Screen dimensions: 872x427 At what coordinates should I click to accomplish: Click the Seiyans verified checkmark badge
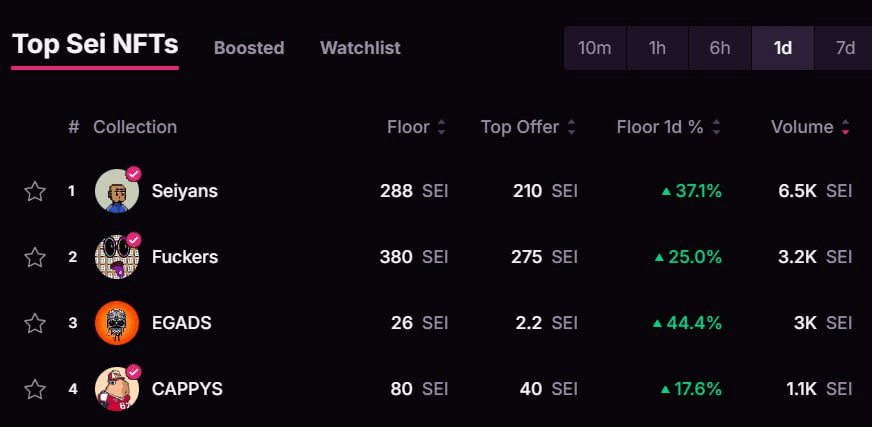click(133, 173)
